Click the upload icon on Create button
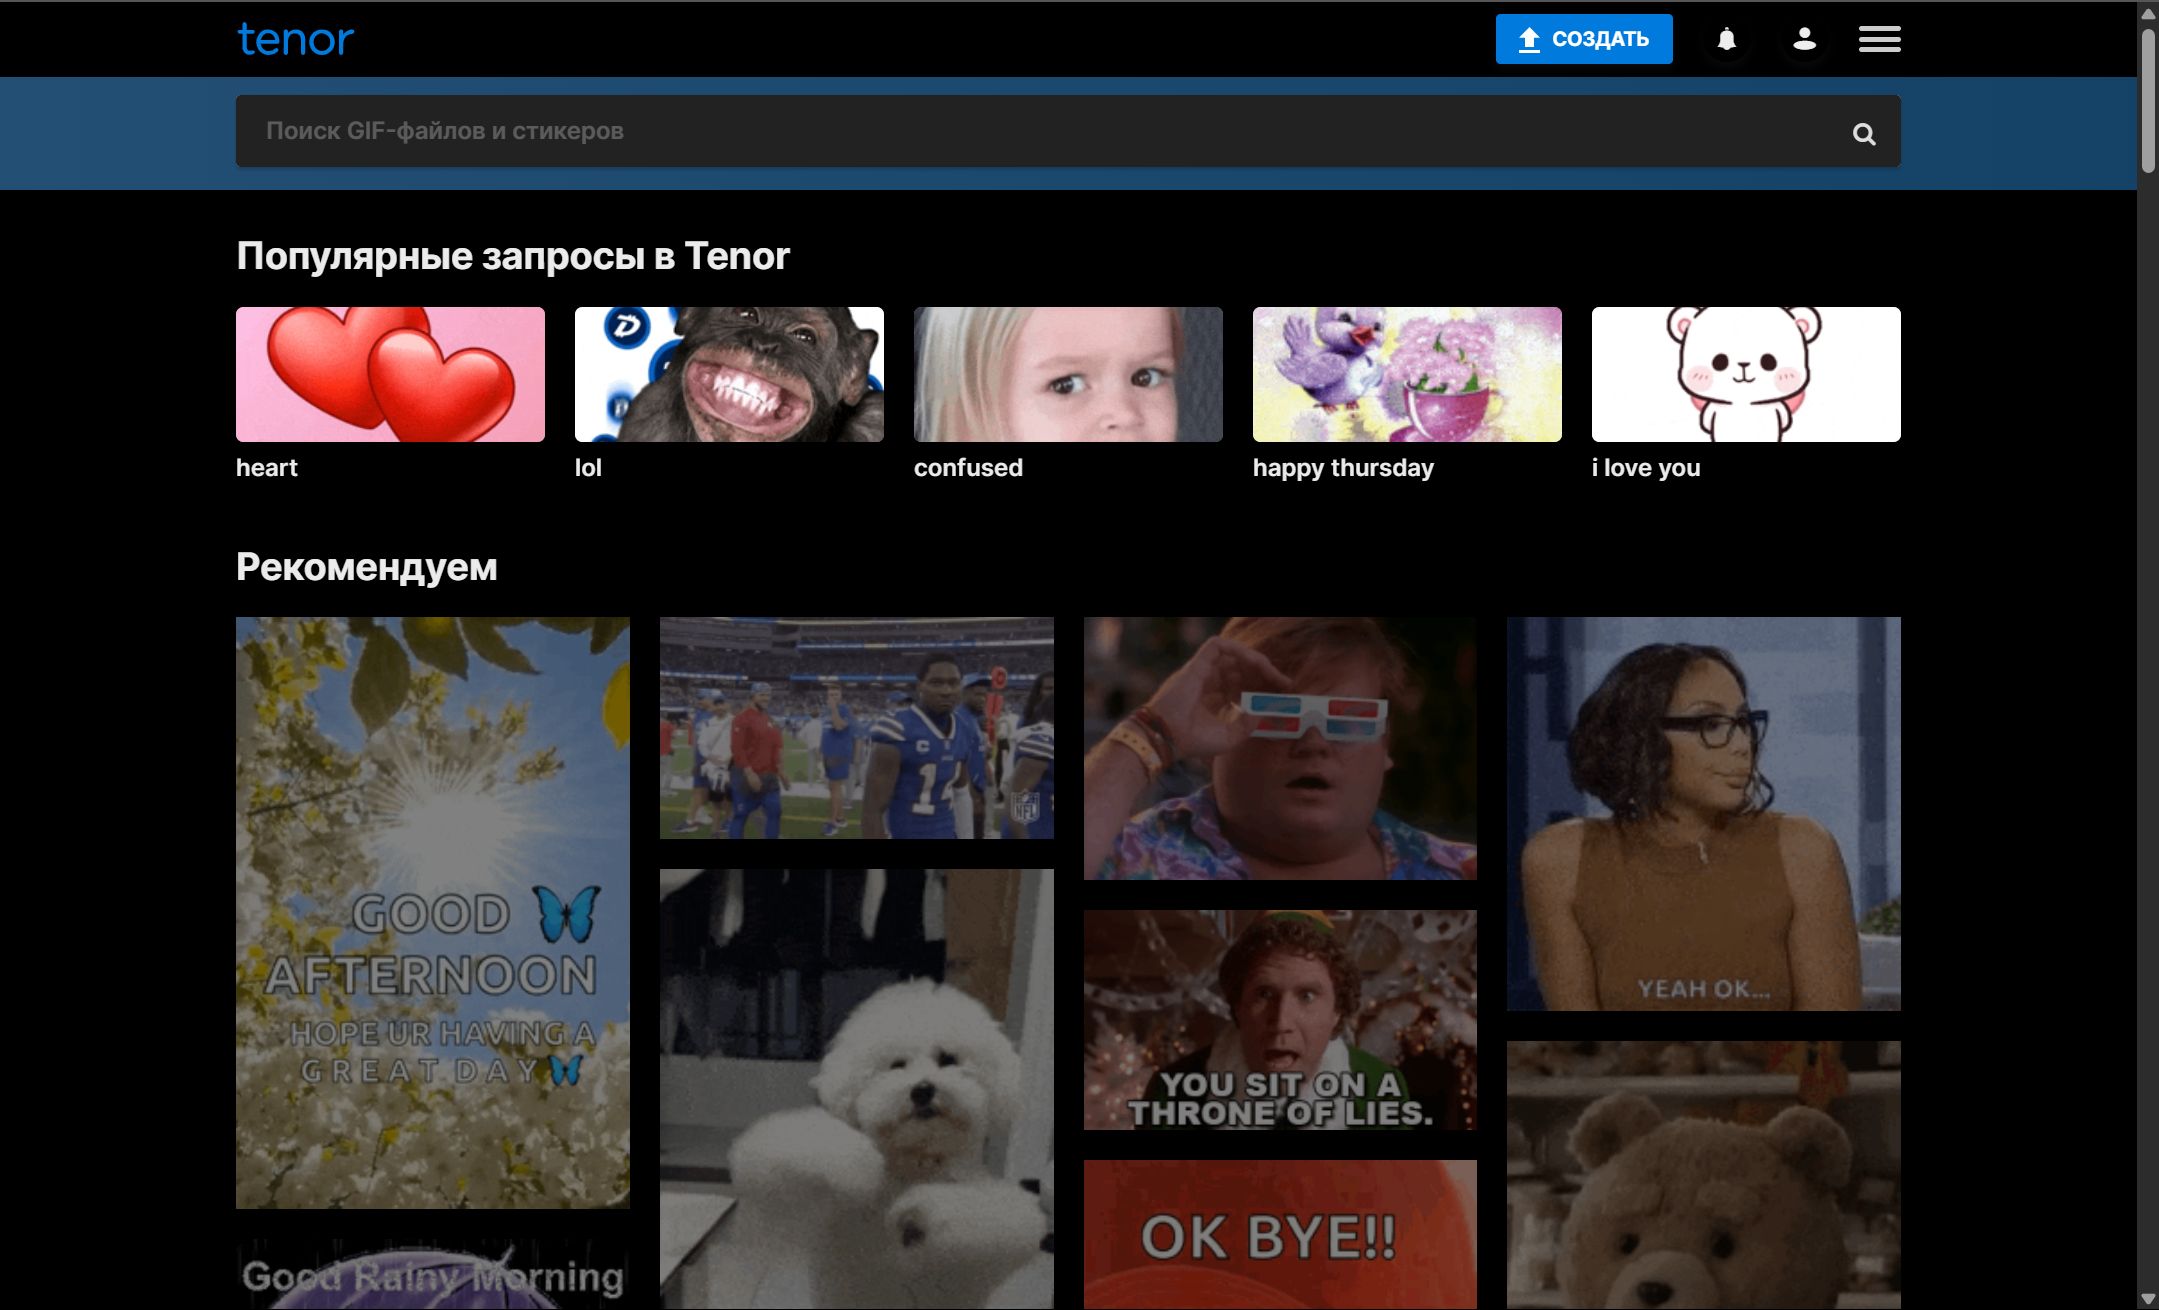The image size is (2159, 1310). [x=1527, y=37]
